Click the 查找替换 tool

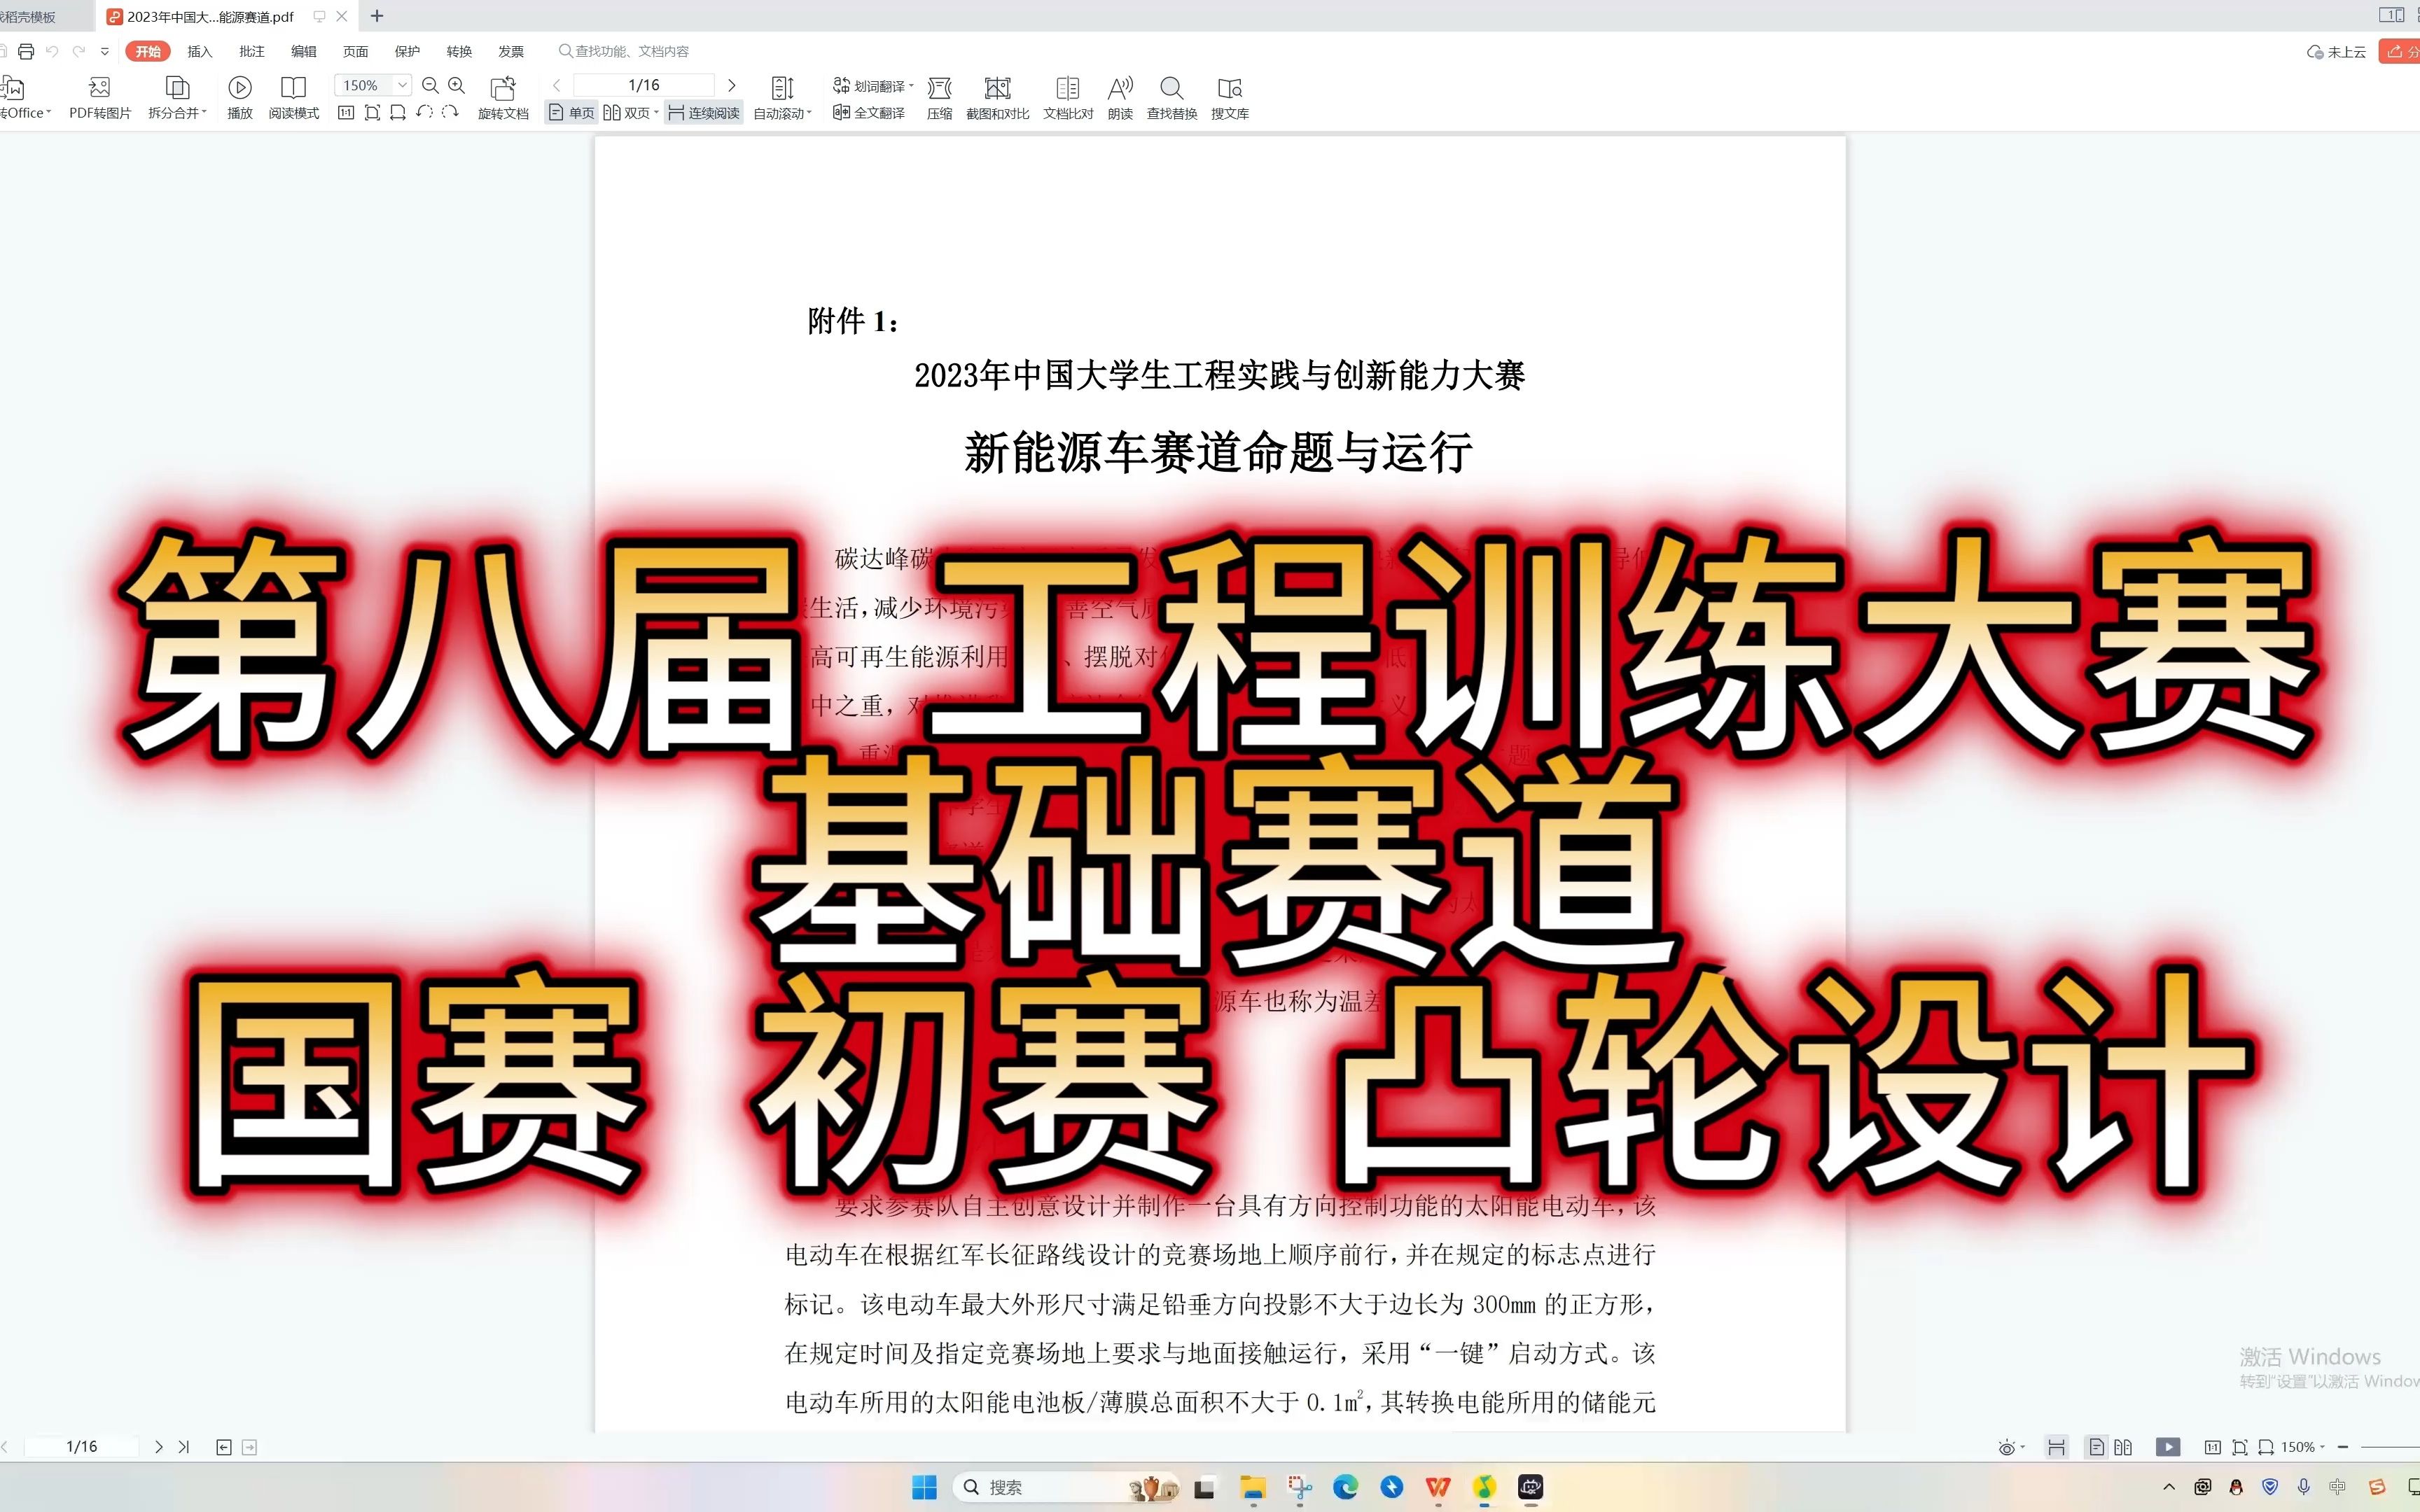tap(1172, 98)
